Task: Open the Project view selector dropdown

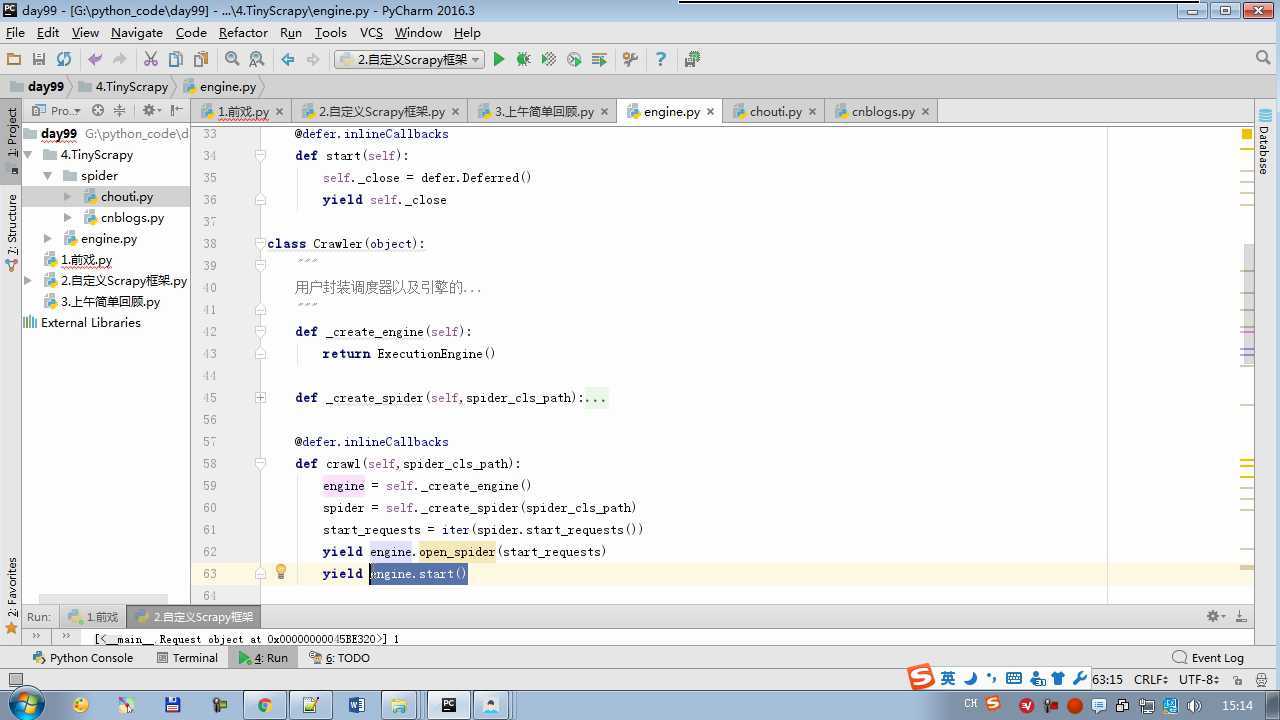Action: (57, 111)
